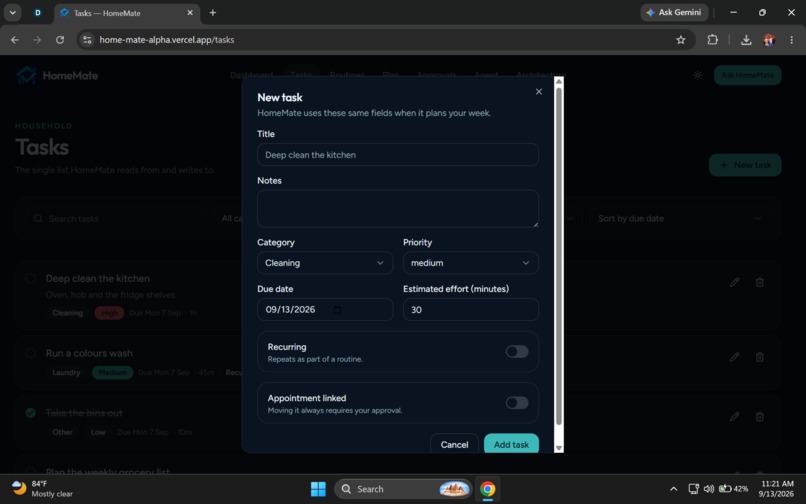Open the Approvals nav item
This screenshot has width=806, height=504.
click(436, 75)
